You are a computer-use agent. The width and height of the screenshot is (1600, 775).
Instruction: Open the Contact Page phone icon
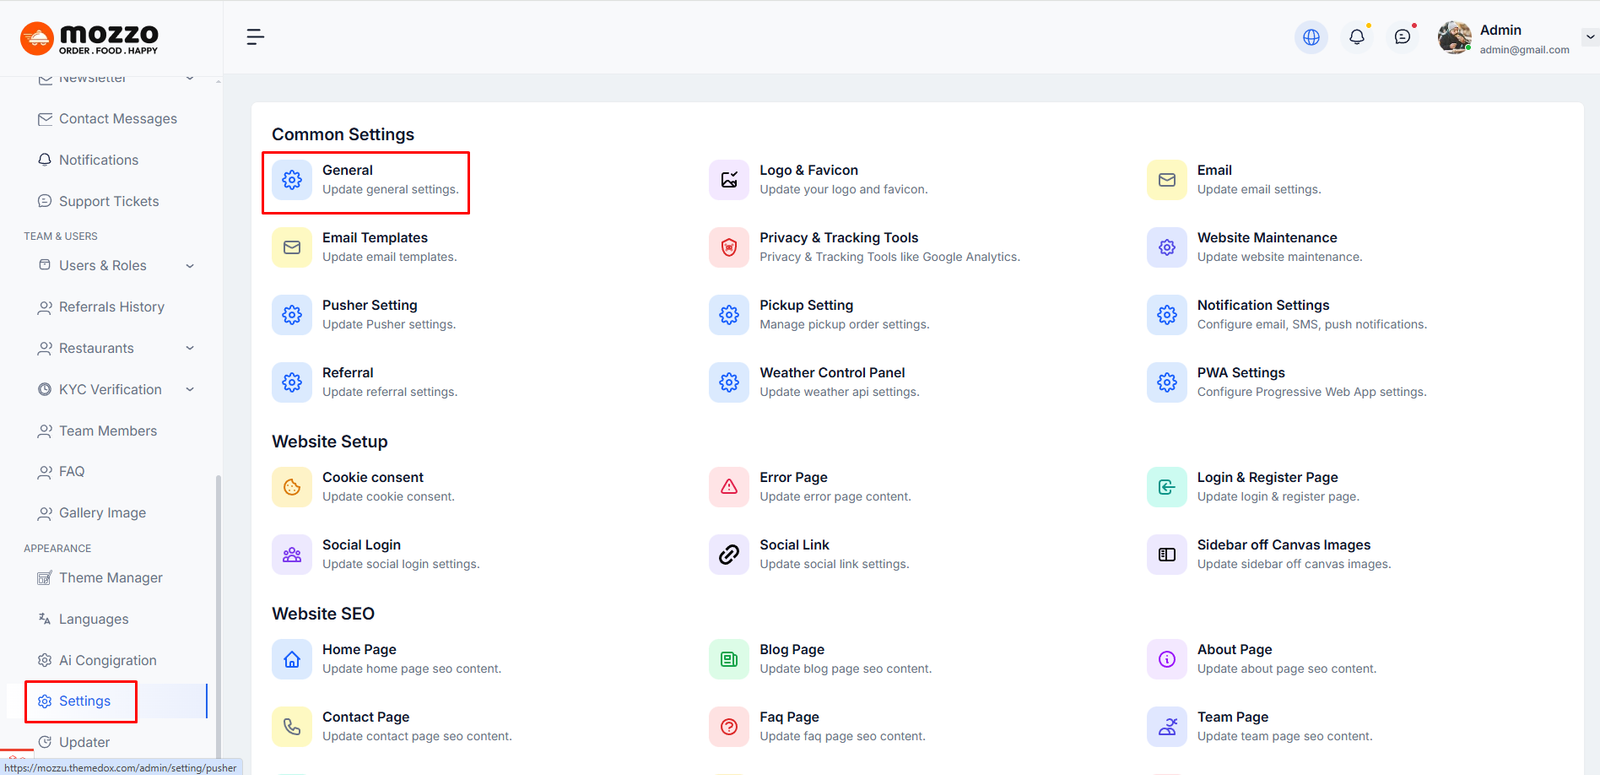tap(292, 727)
